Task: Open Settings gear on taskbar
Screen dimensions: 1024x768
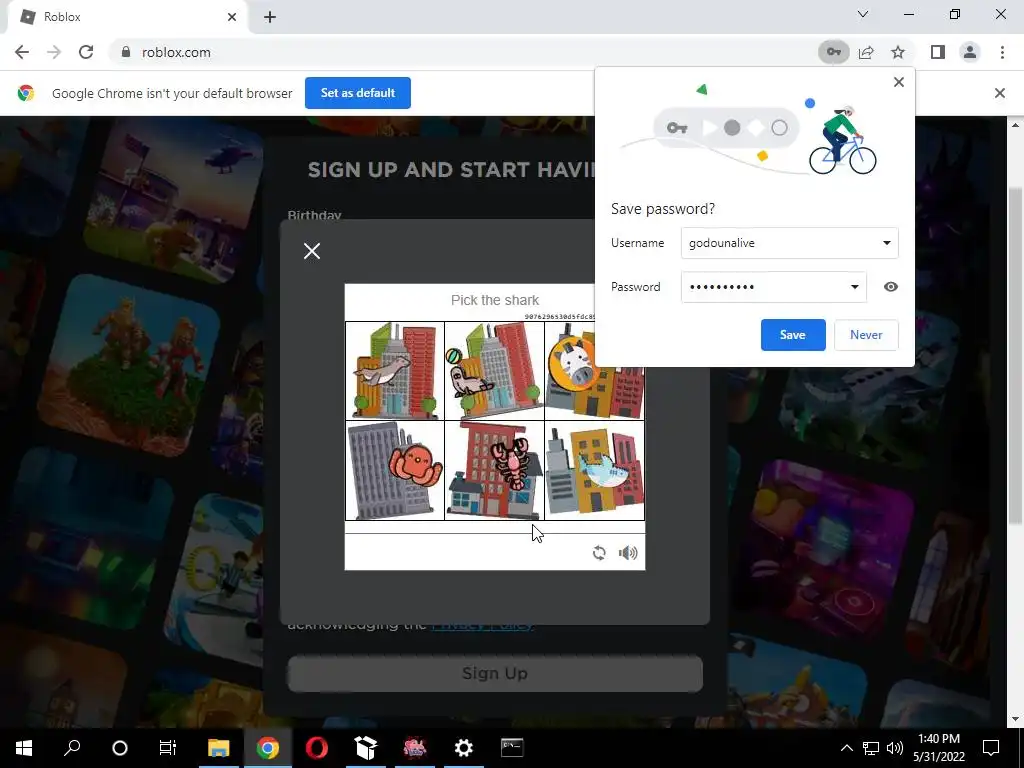Action: (463, 748)
